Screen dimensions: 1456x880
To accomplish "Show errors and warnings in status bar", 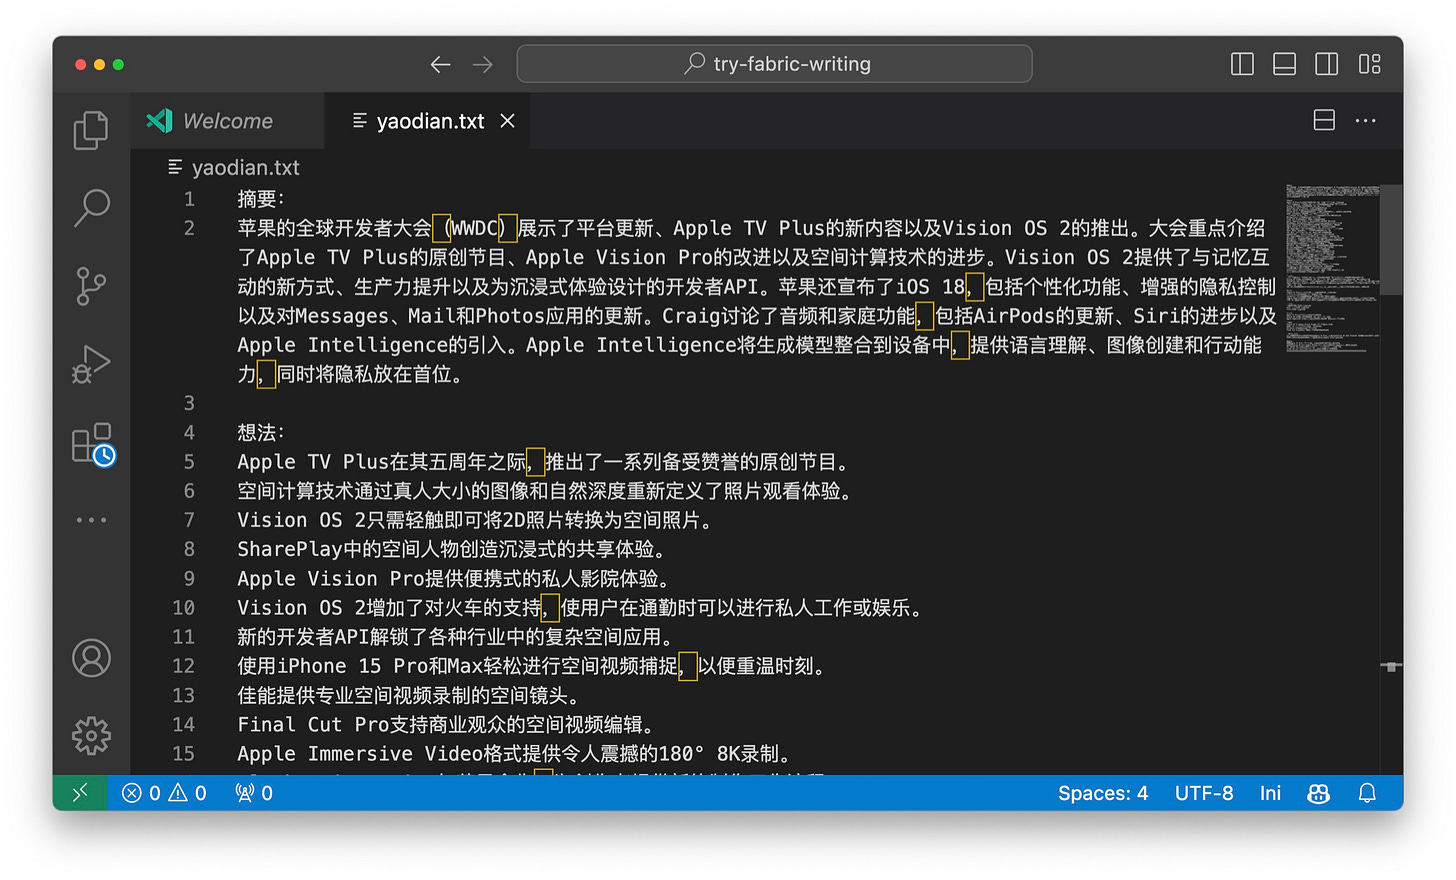I will (164, 793).
